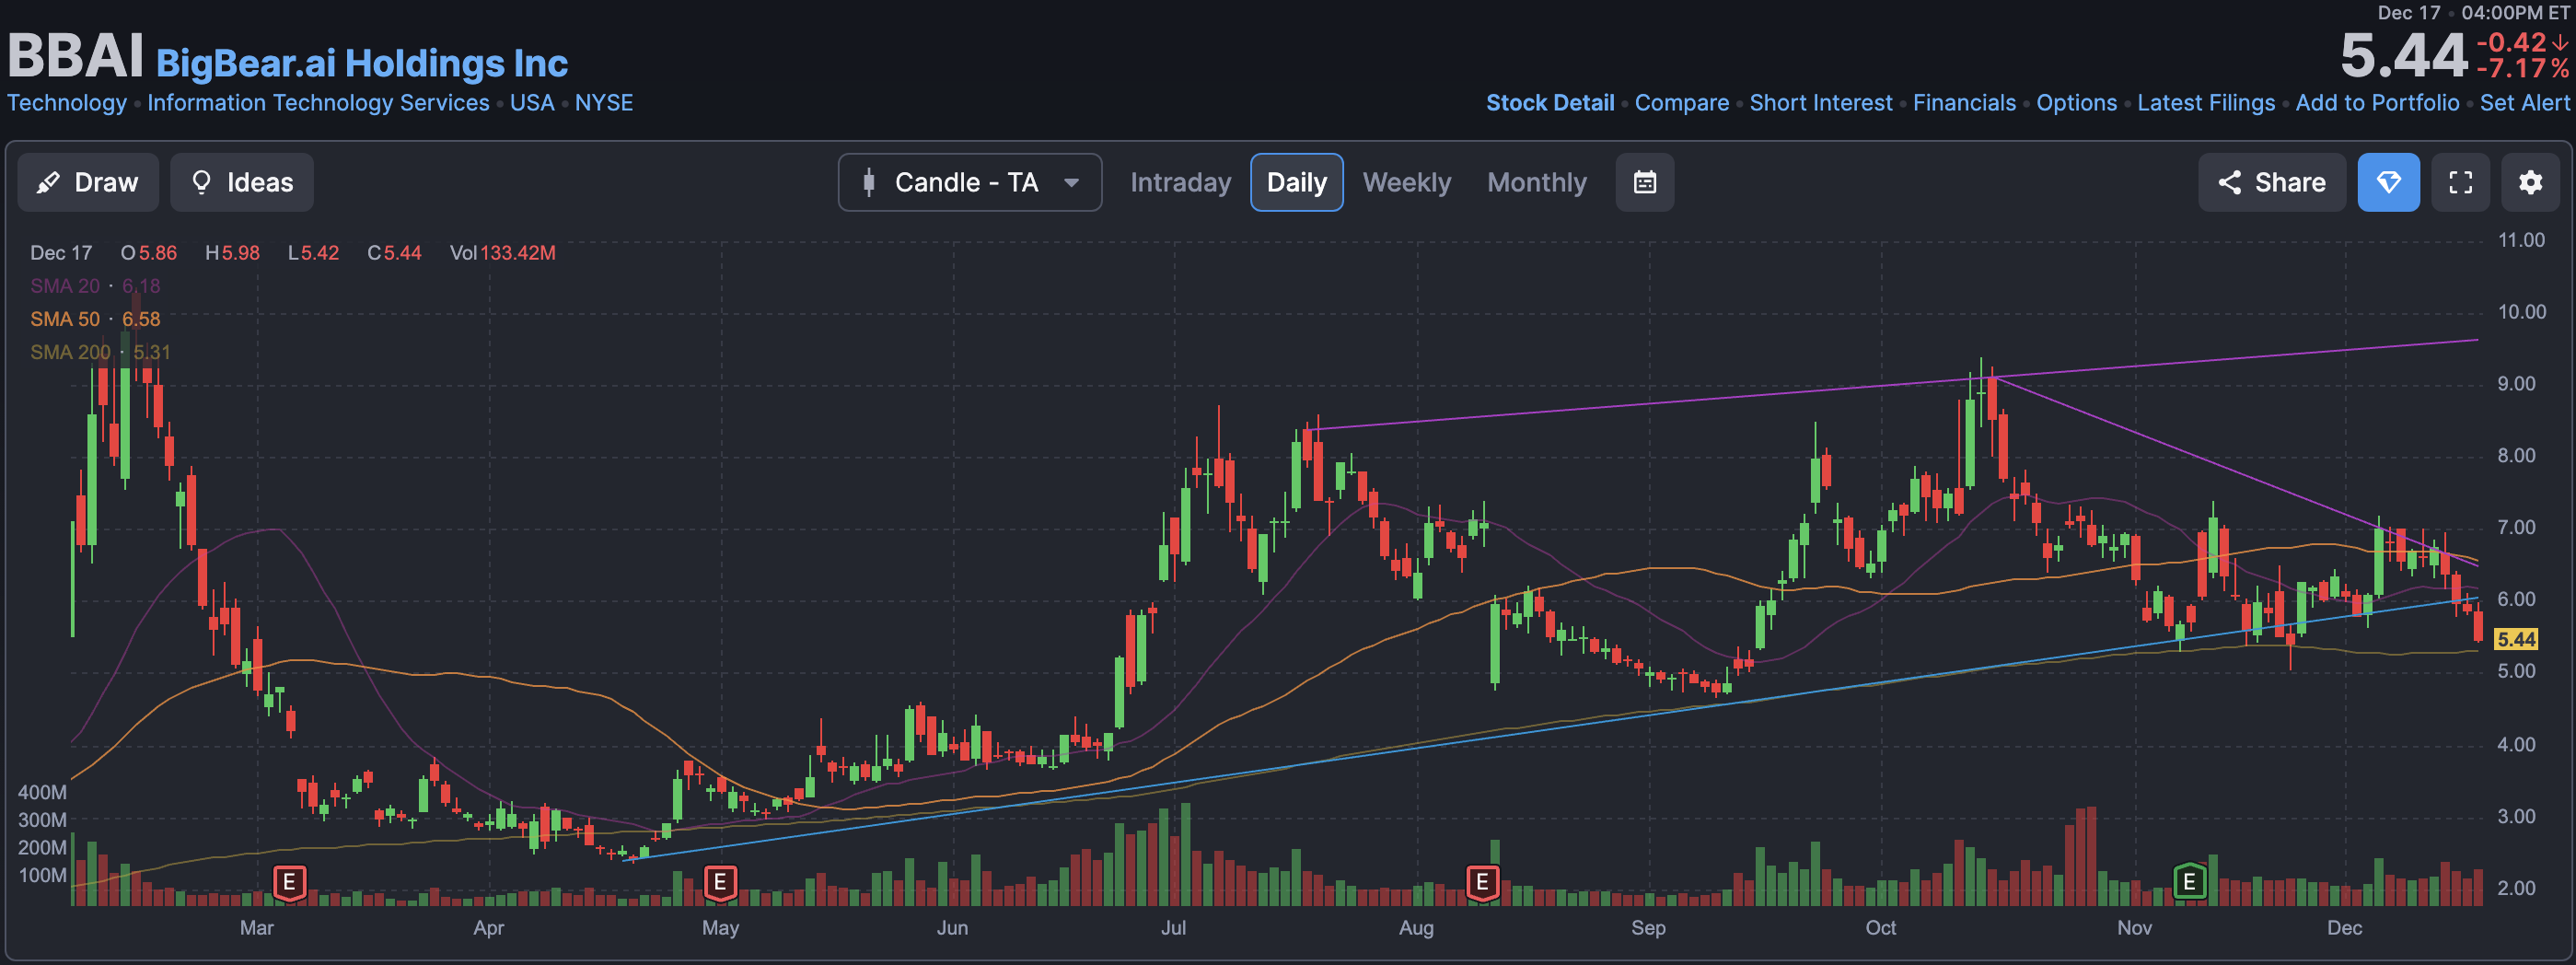This screenshot has height=965, width=2576.
Task: Open the Draw tools button
Action: click(x=88, y=182)
